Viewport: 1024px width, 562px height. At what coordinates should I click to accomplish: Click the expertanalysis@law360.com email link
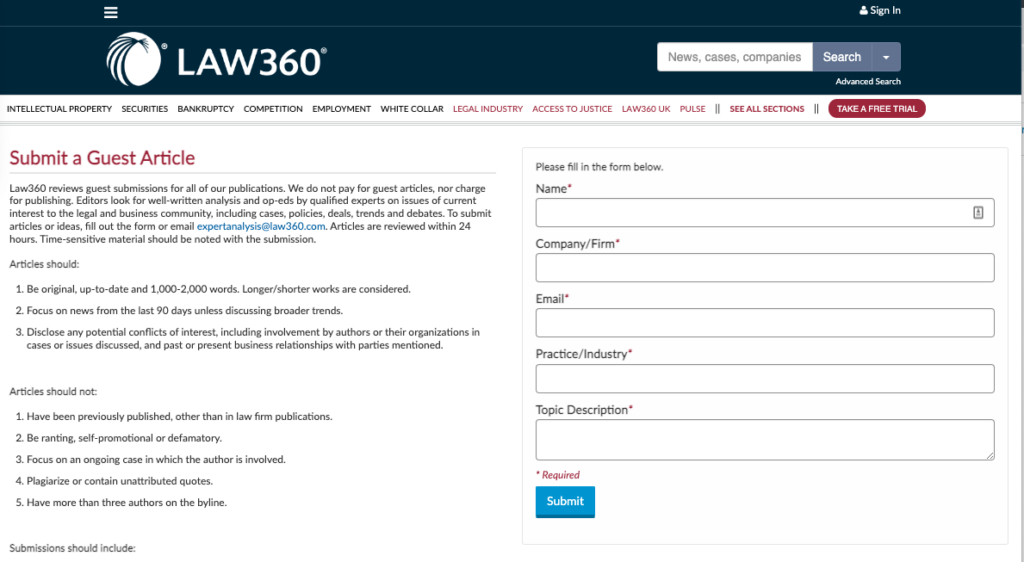coord(261,226)
